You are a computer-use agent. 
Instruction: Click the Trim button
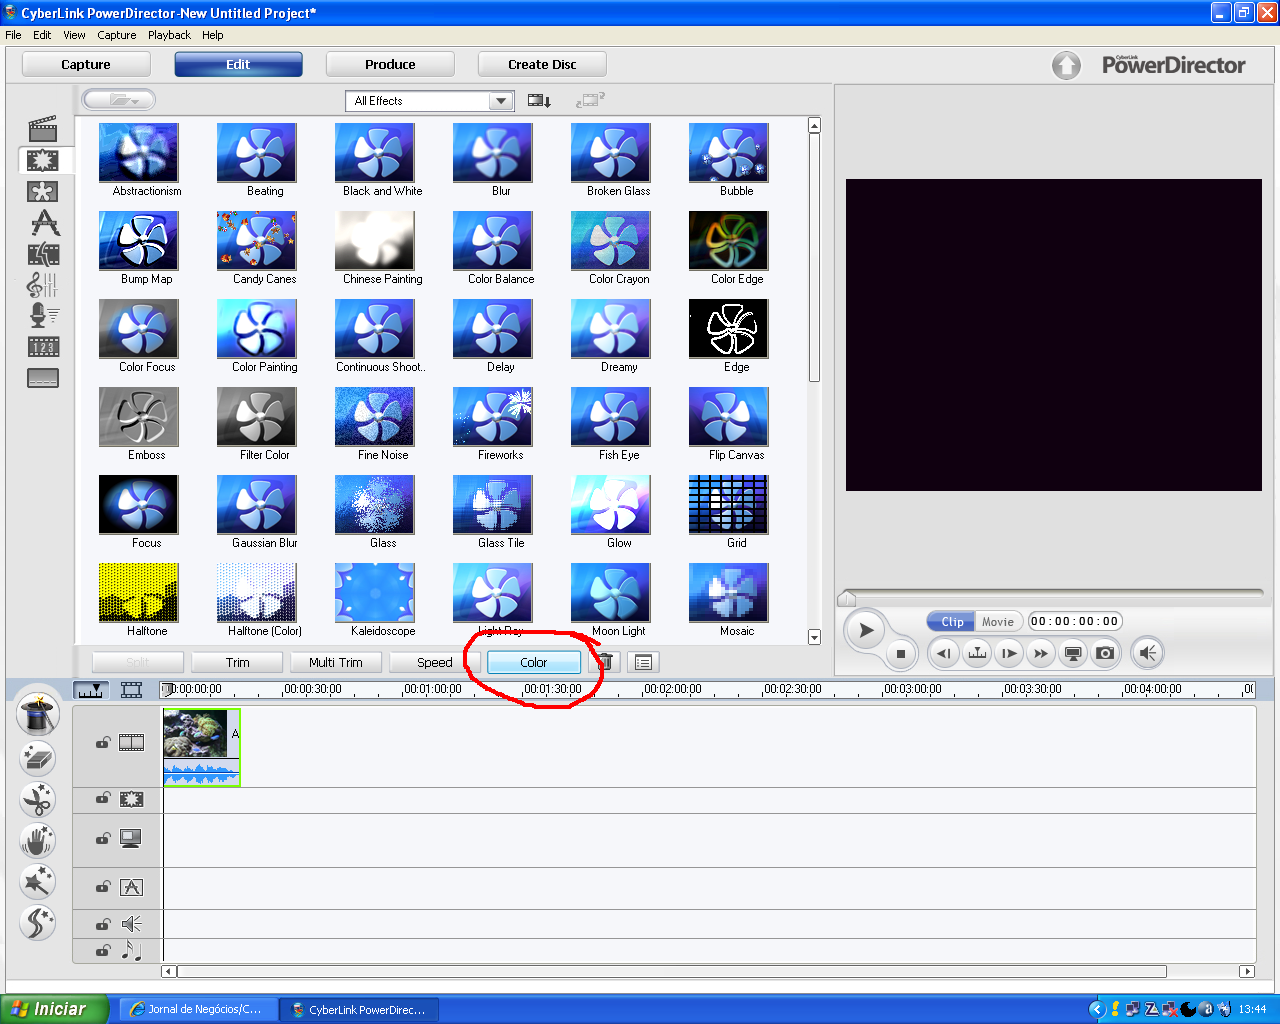[238, 662]
